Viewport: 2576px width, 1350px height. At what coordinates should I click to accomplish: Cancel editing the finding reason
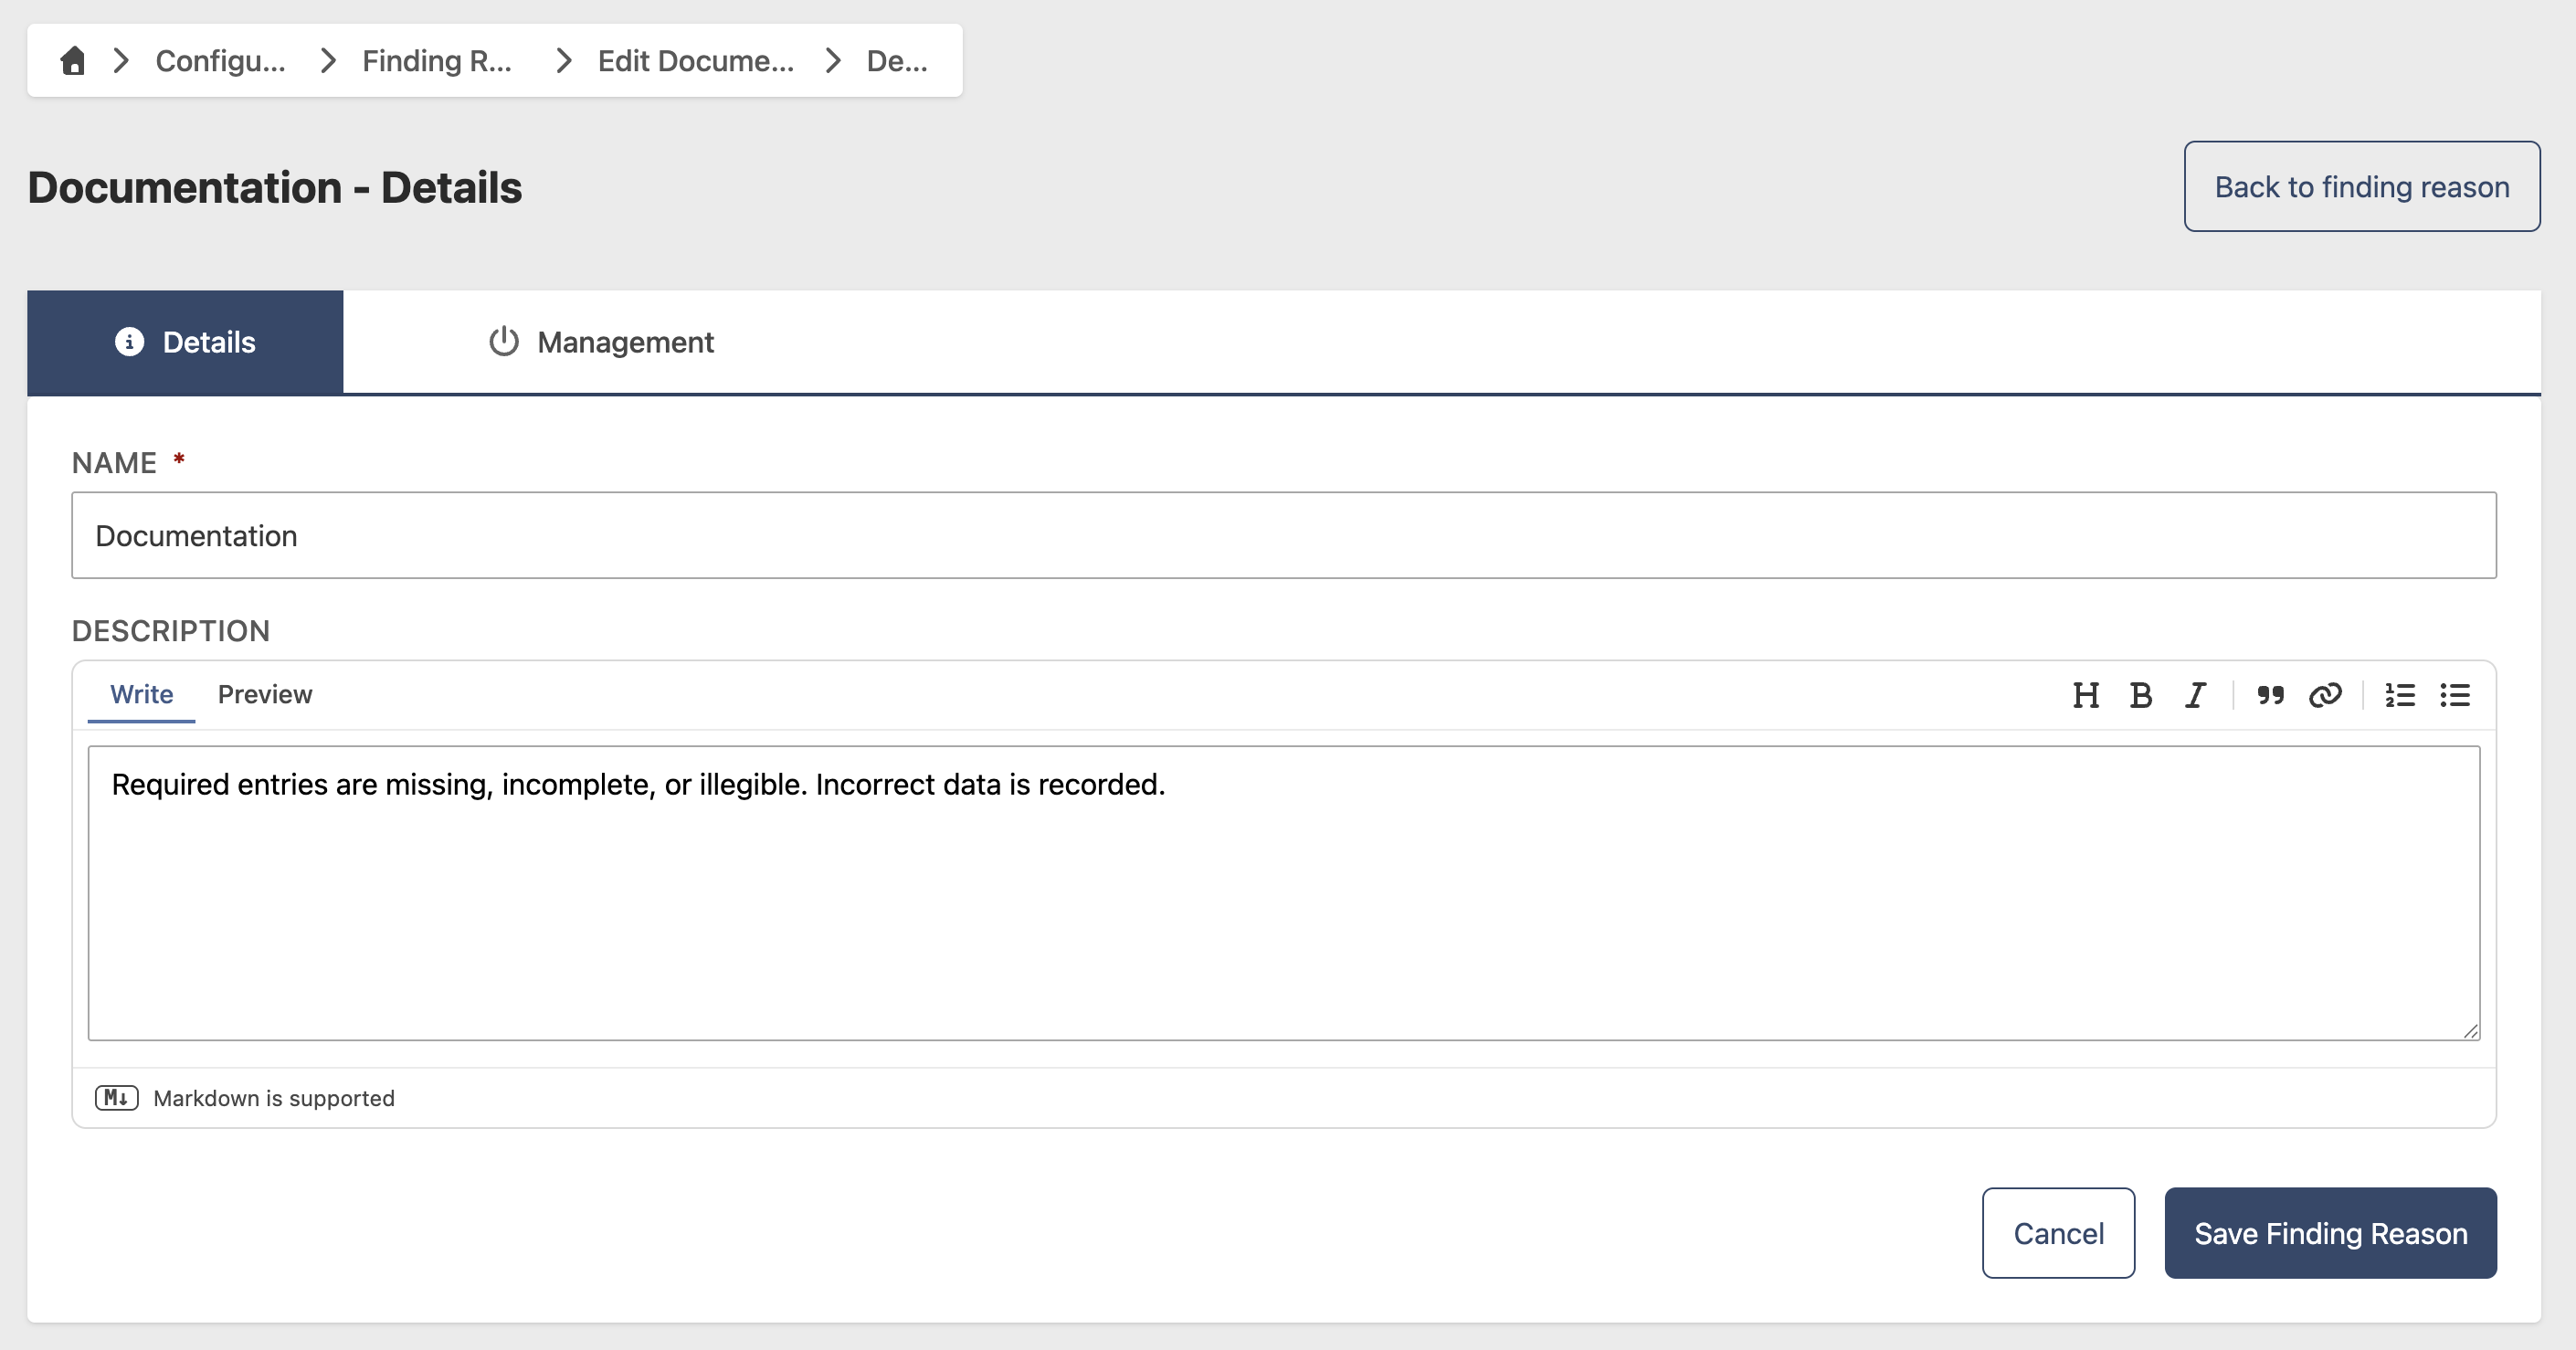click(x=2058, y=1233)
